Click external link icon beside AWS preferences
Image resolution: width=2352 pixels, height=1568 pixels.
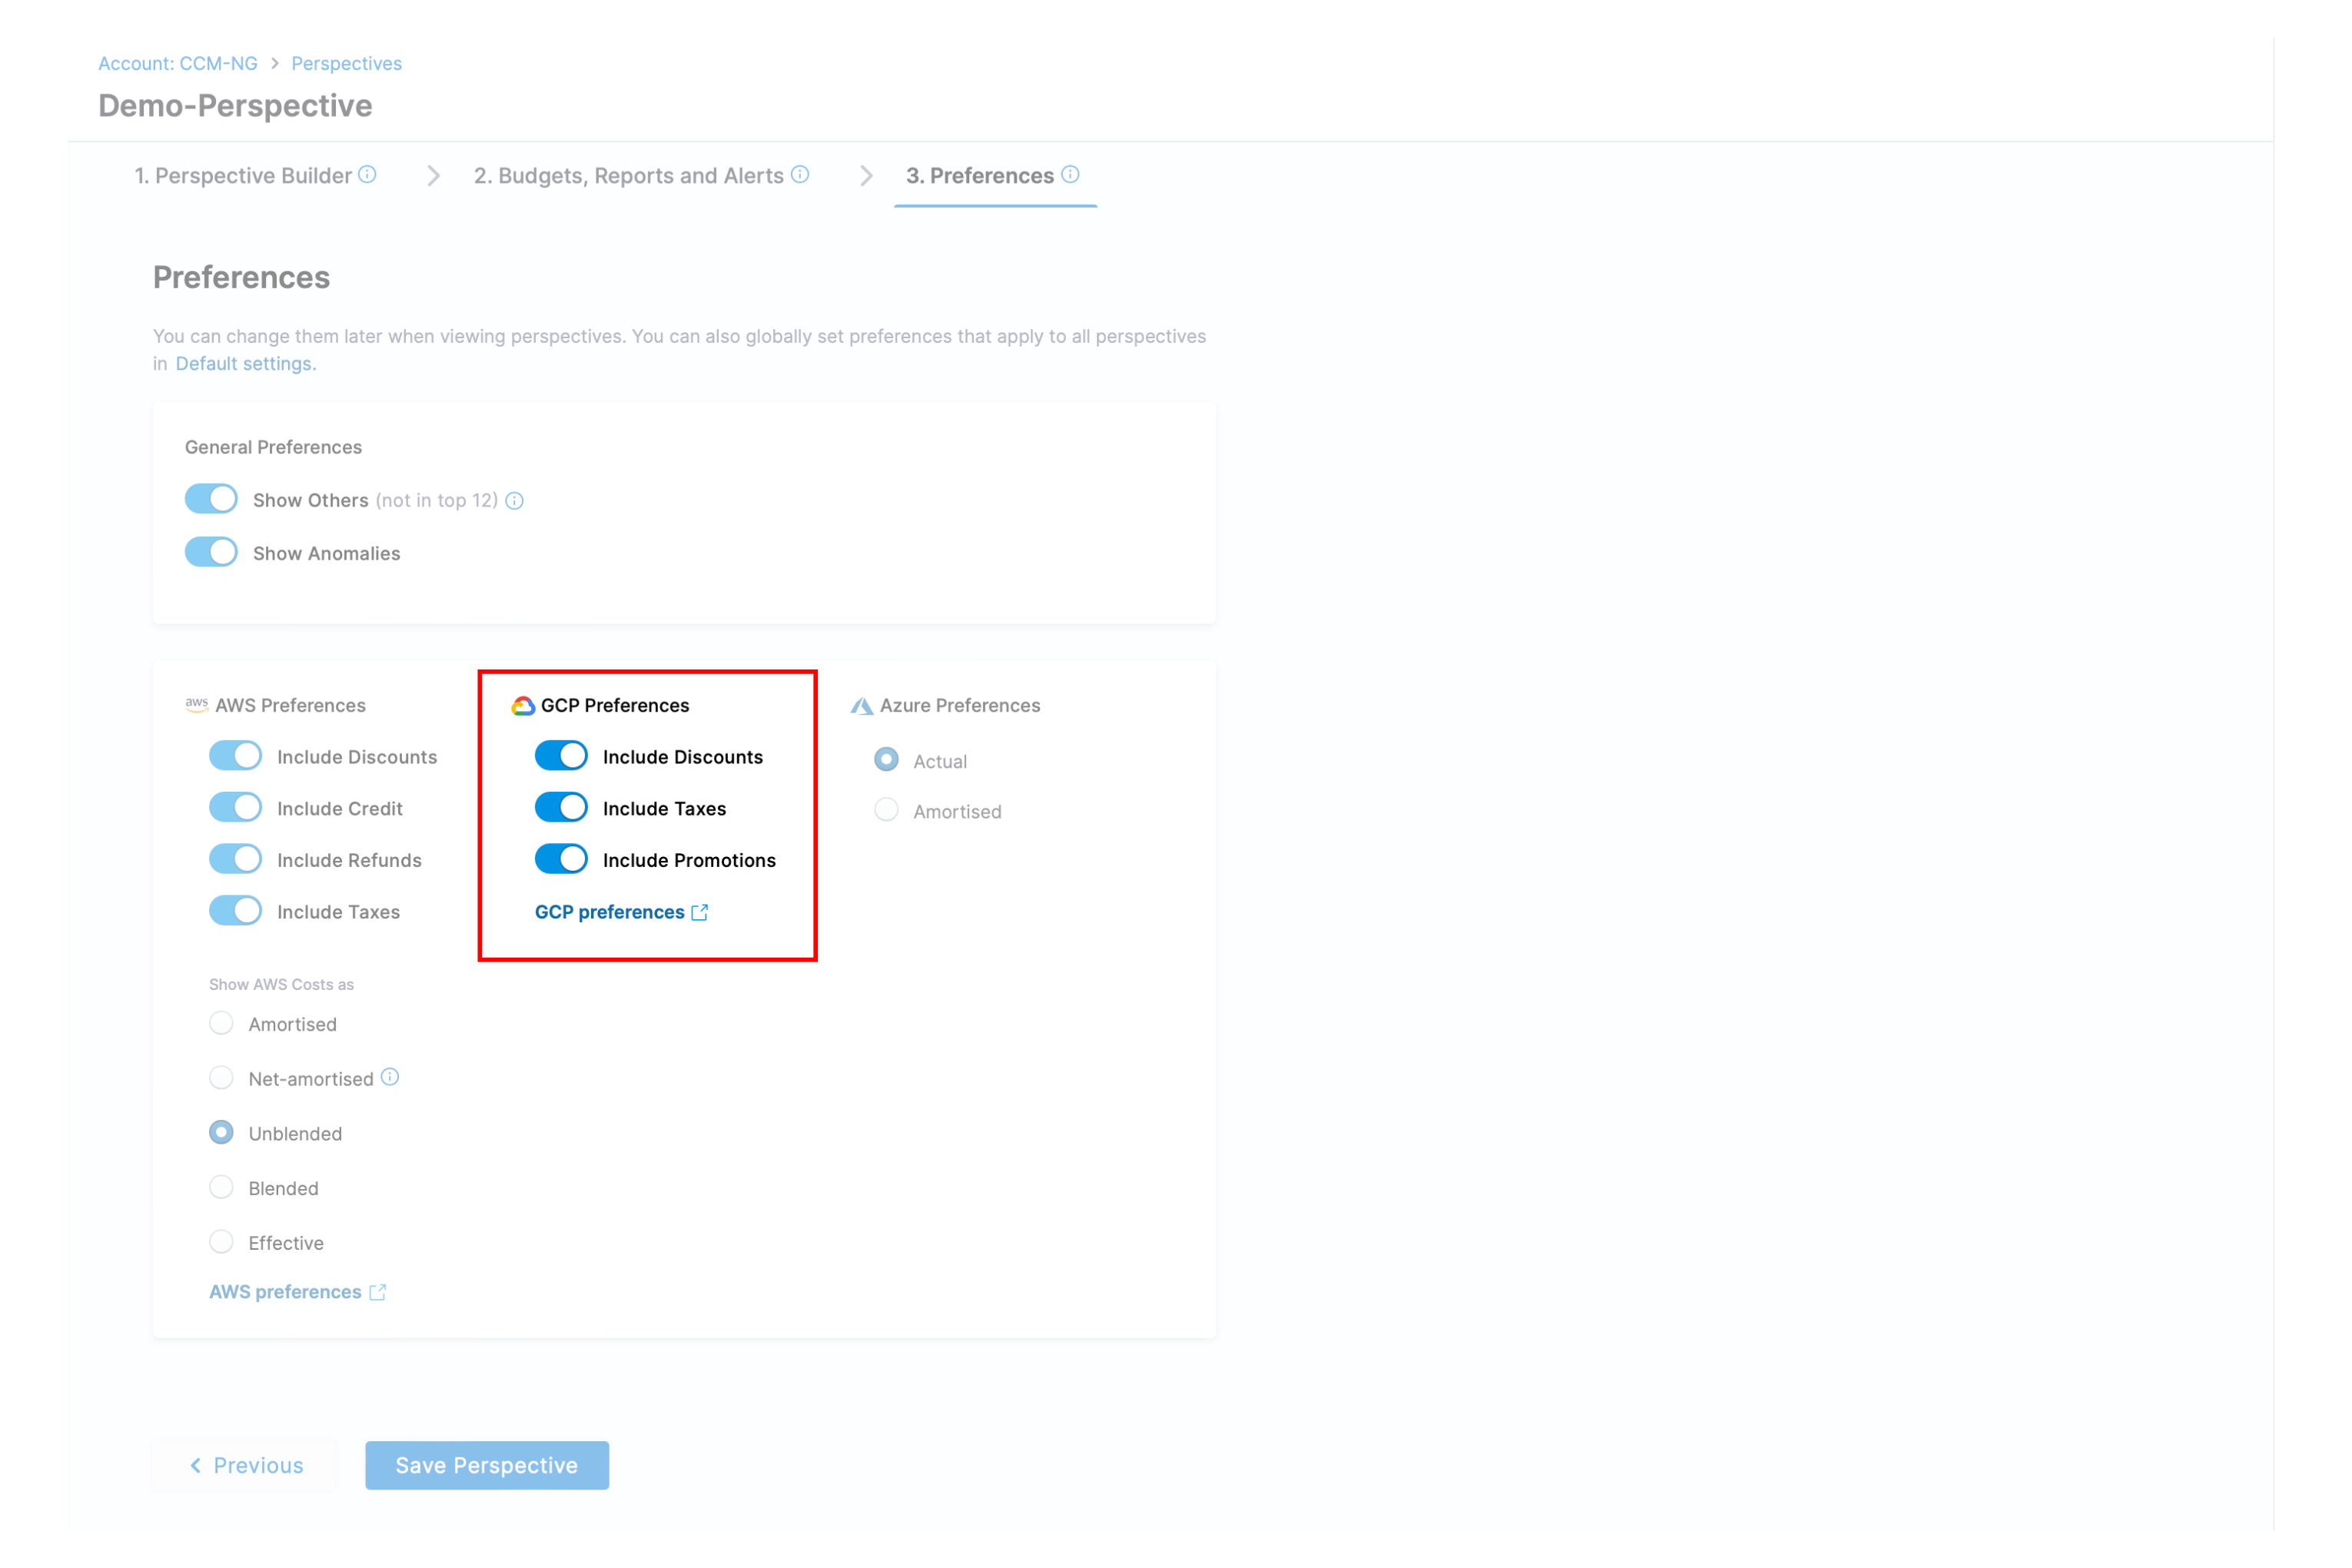377,1292
